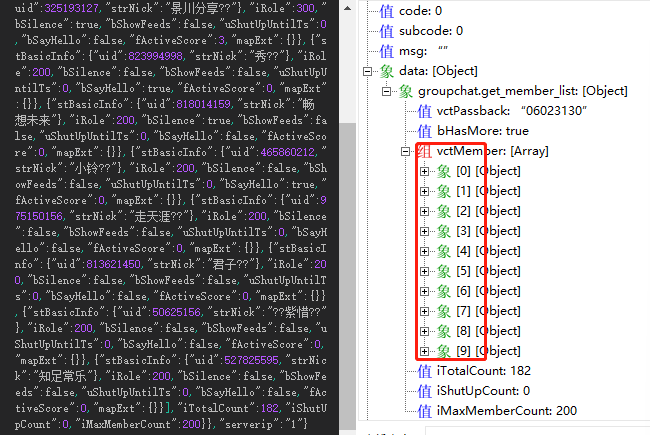The height and width of the screenshot is (435, 650).
Task: Click the scroll up arrow of JSON pane
Action: 347,8
